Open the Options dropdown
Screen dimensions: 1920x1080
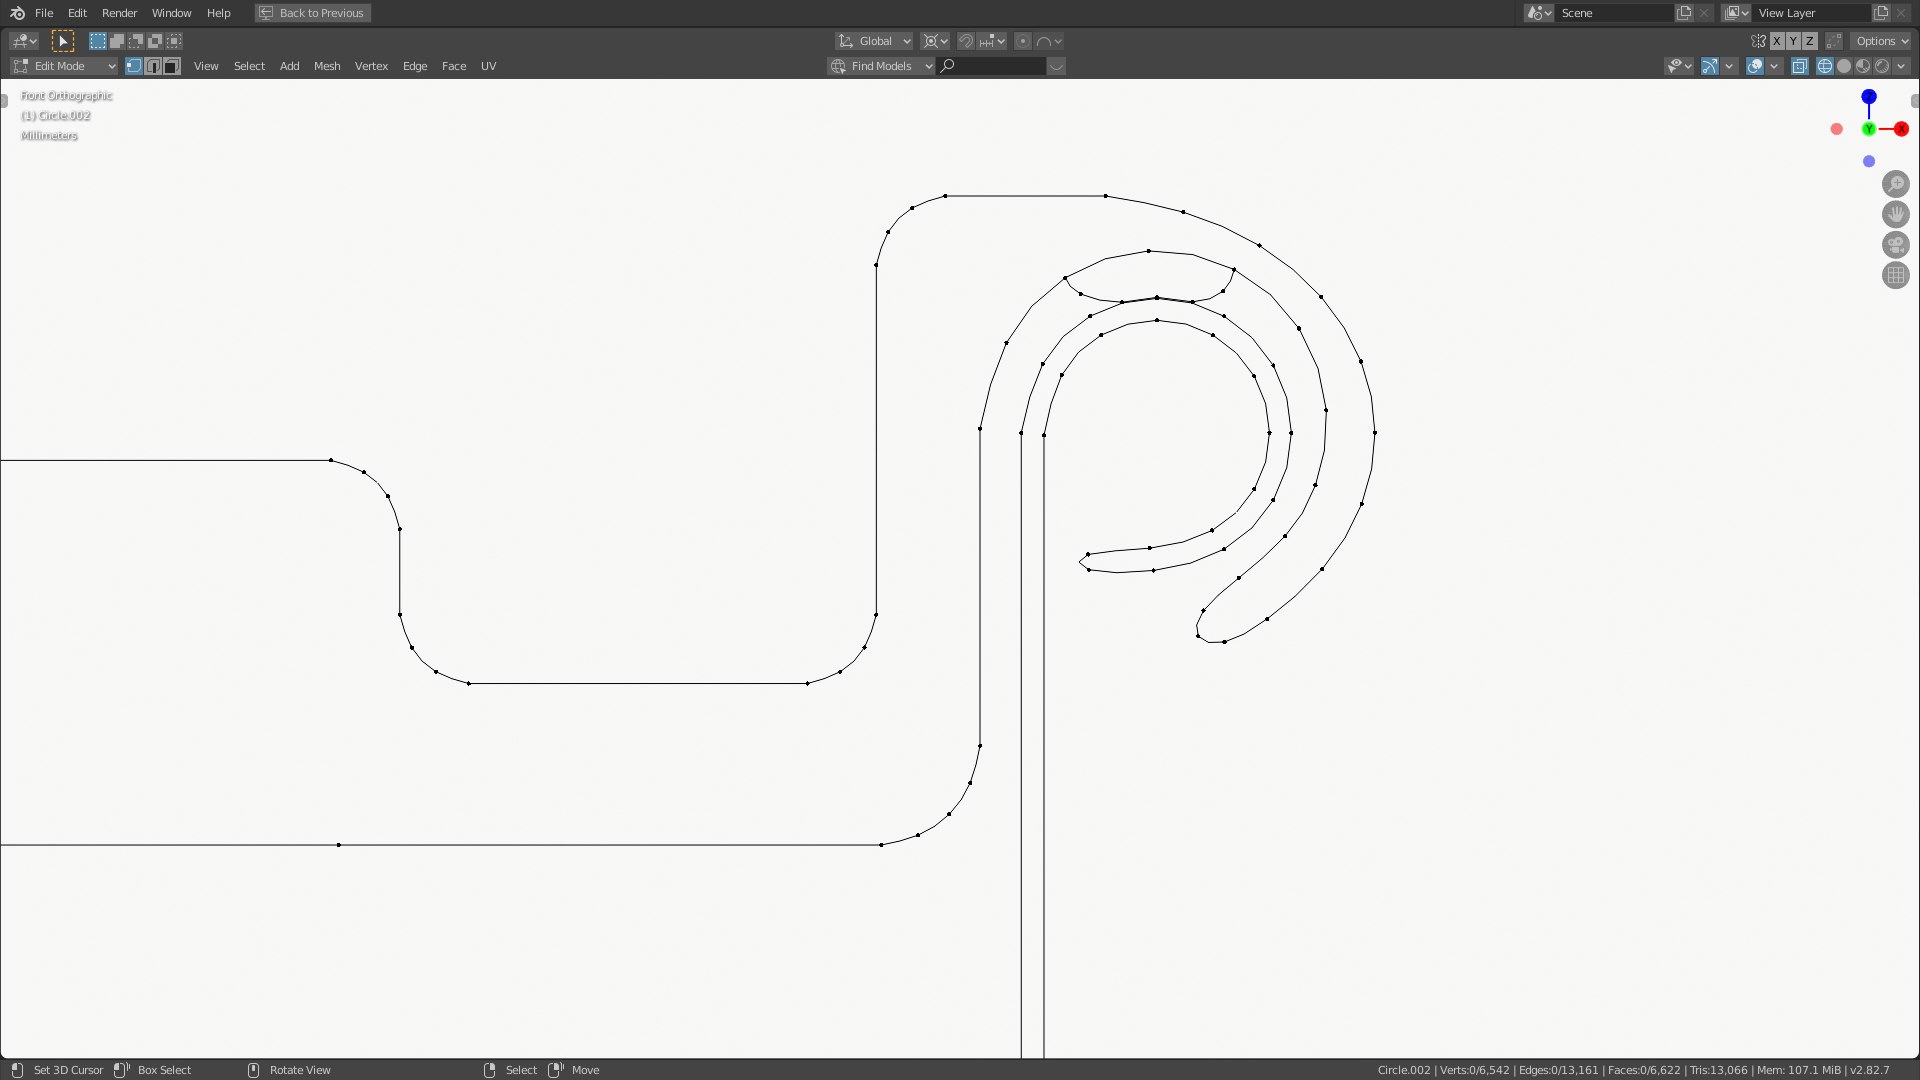(x=1881, y=41)
